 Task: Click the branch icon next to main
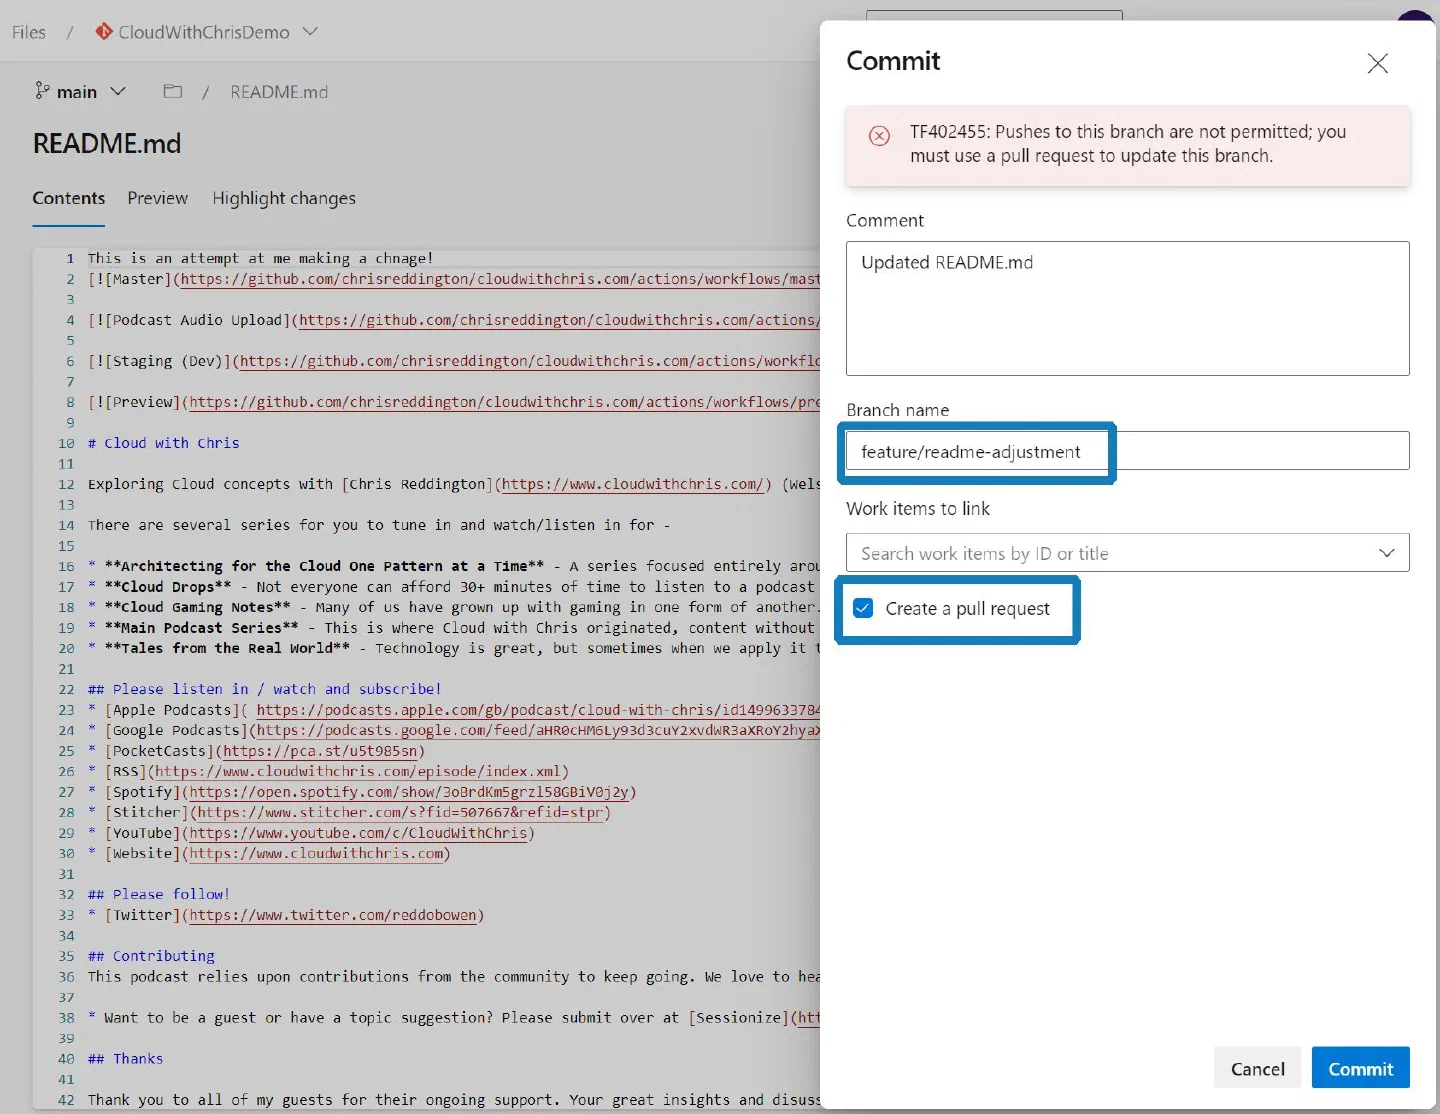pyautogui.click(x=42, y=91)
